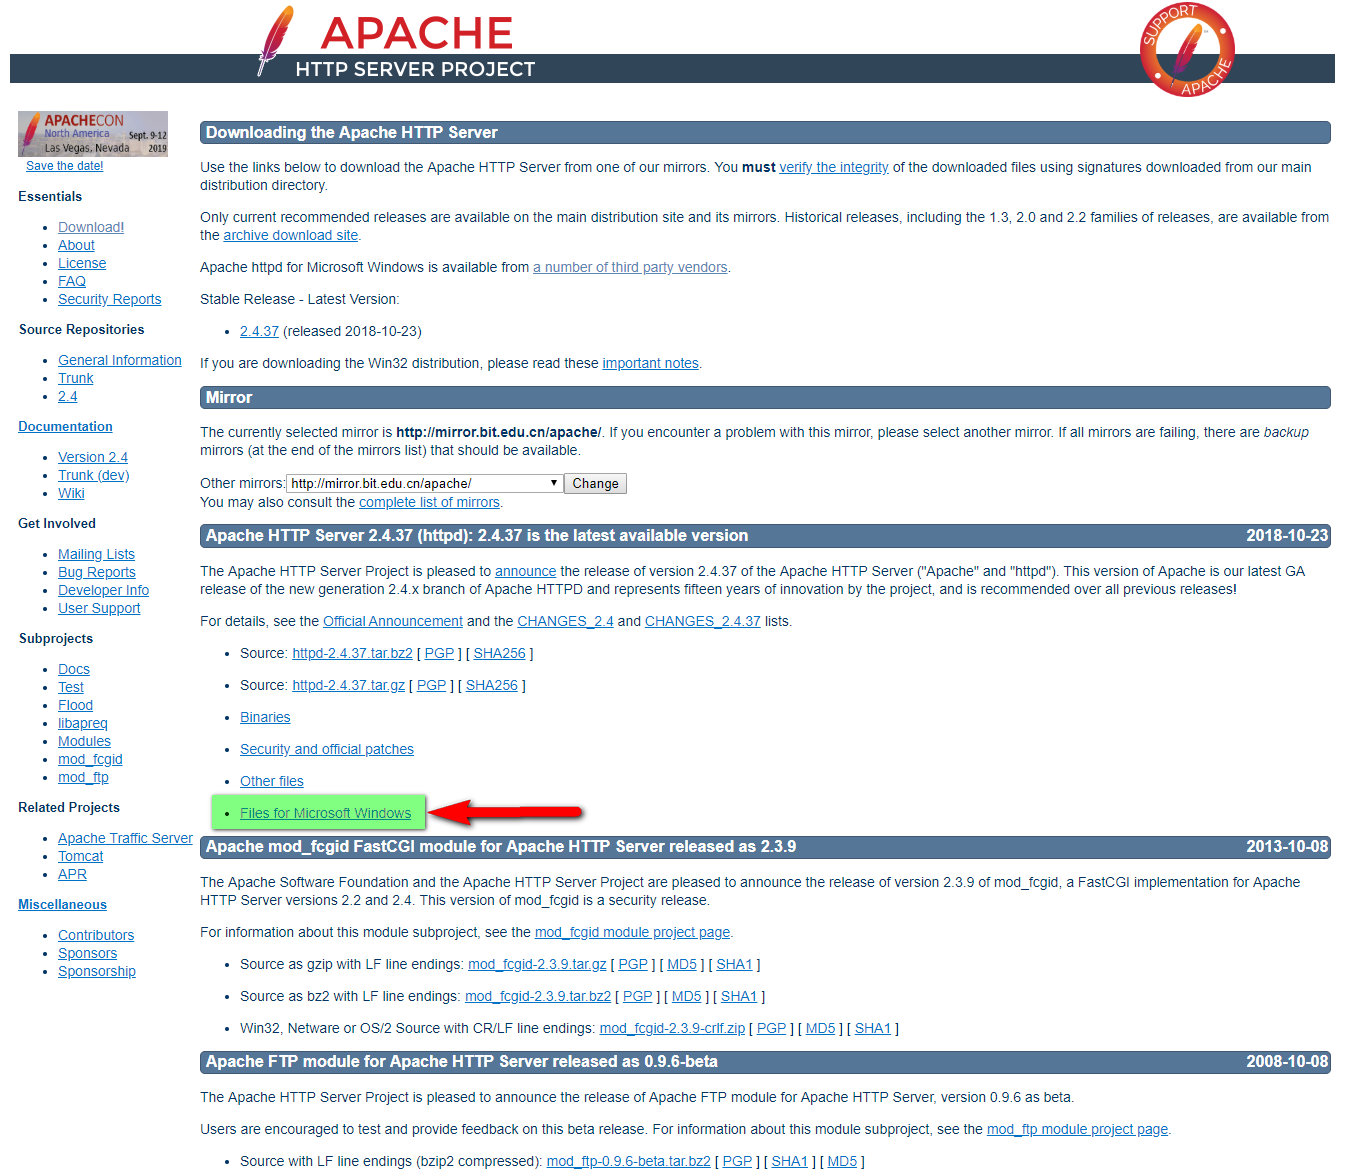Download httpd-2.4.37.tar.bz2 source

point(352,653)
